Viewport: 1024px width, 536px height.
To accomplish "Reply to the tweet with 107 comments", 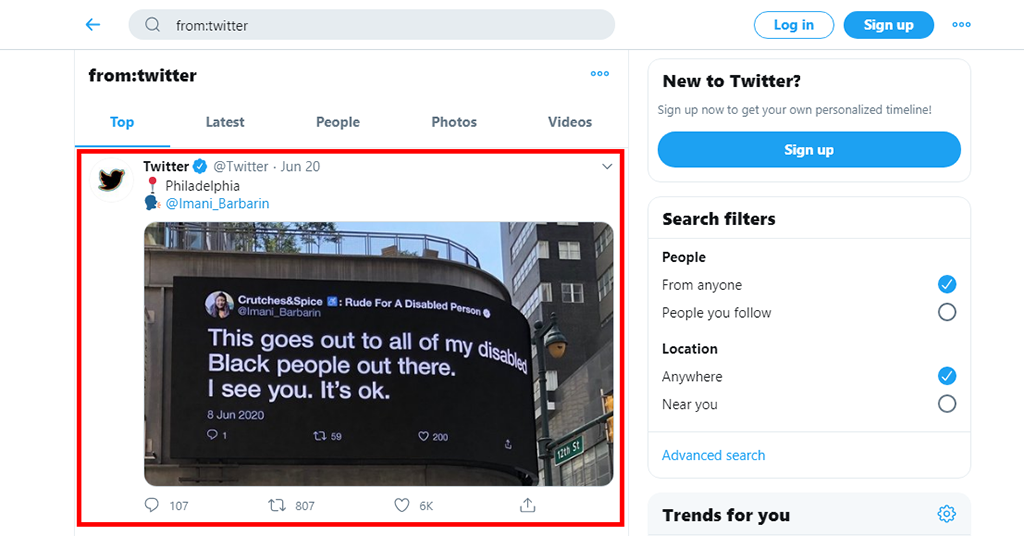I will point(152,505).
